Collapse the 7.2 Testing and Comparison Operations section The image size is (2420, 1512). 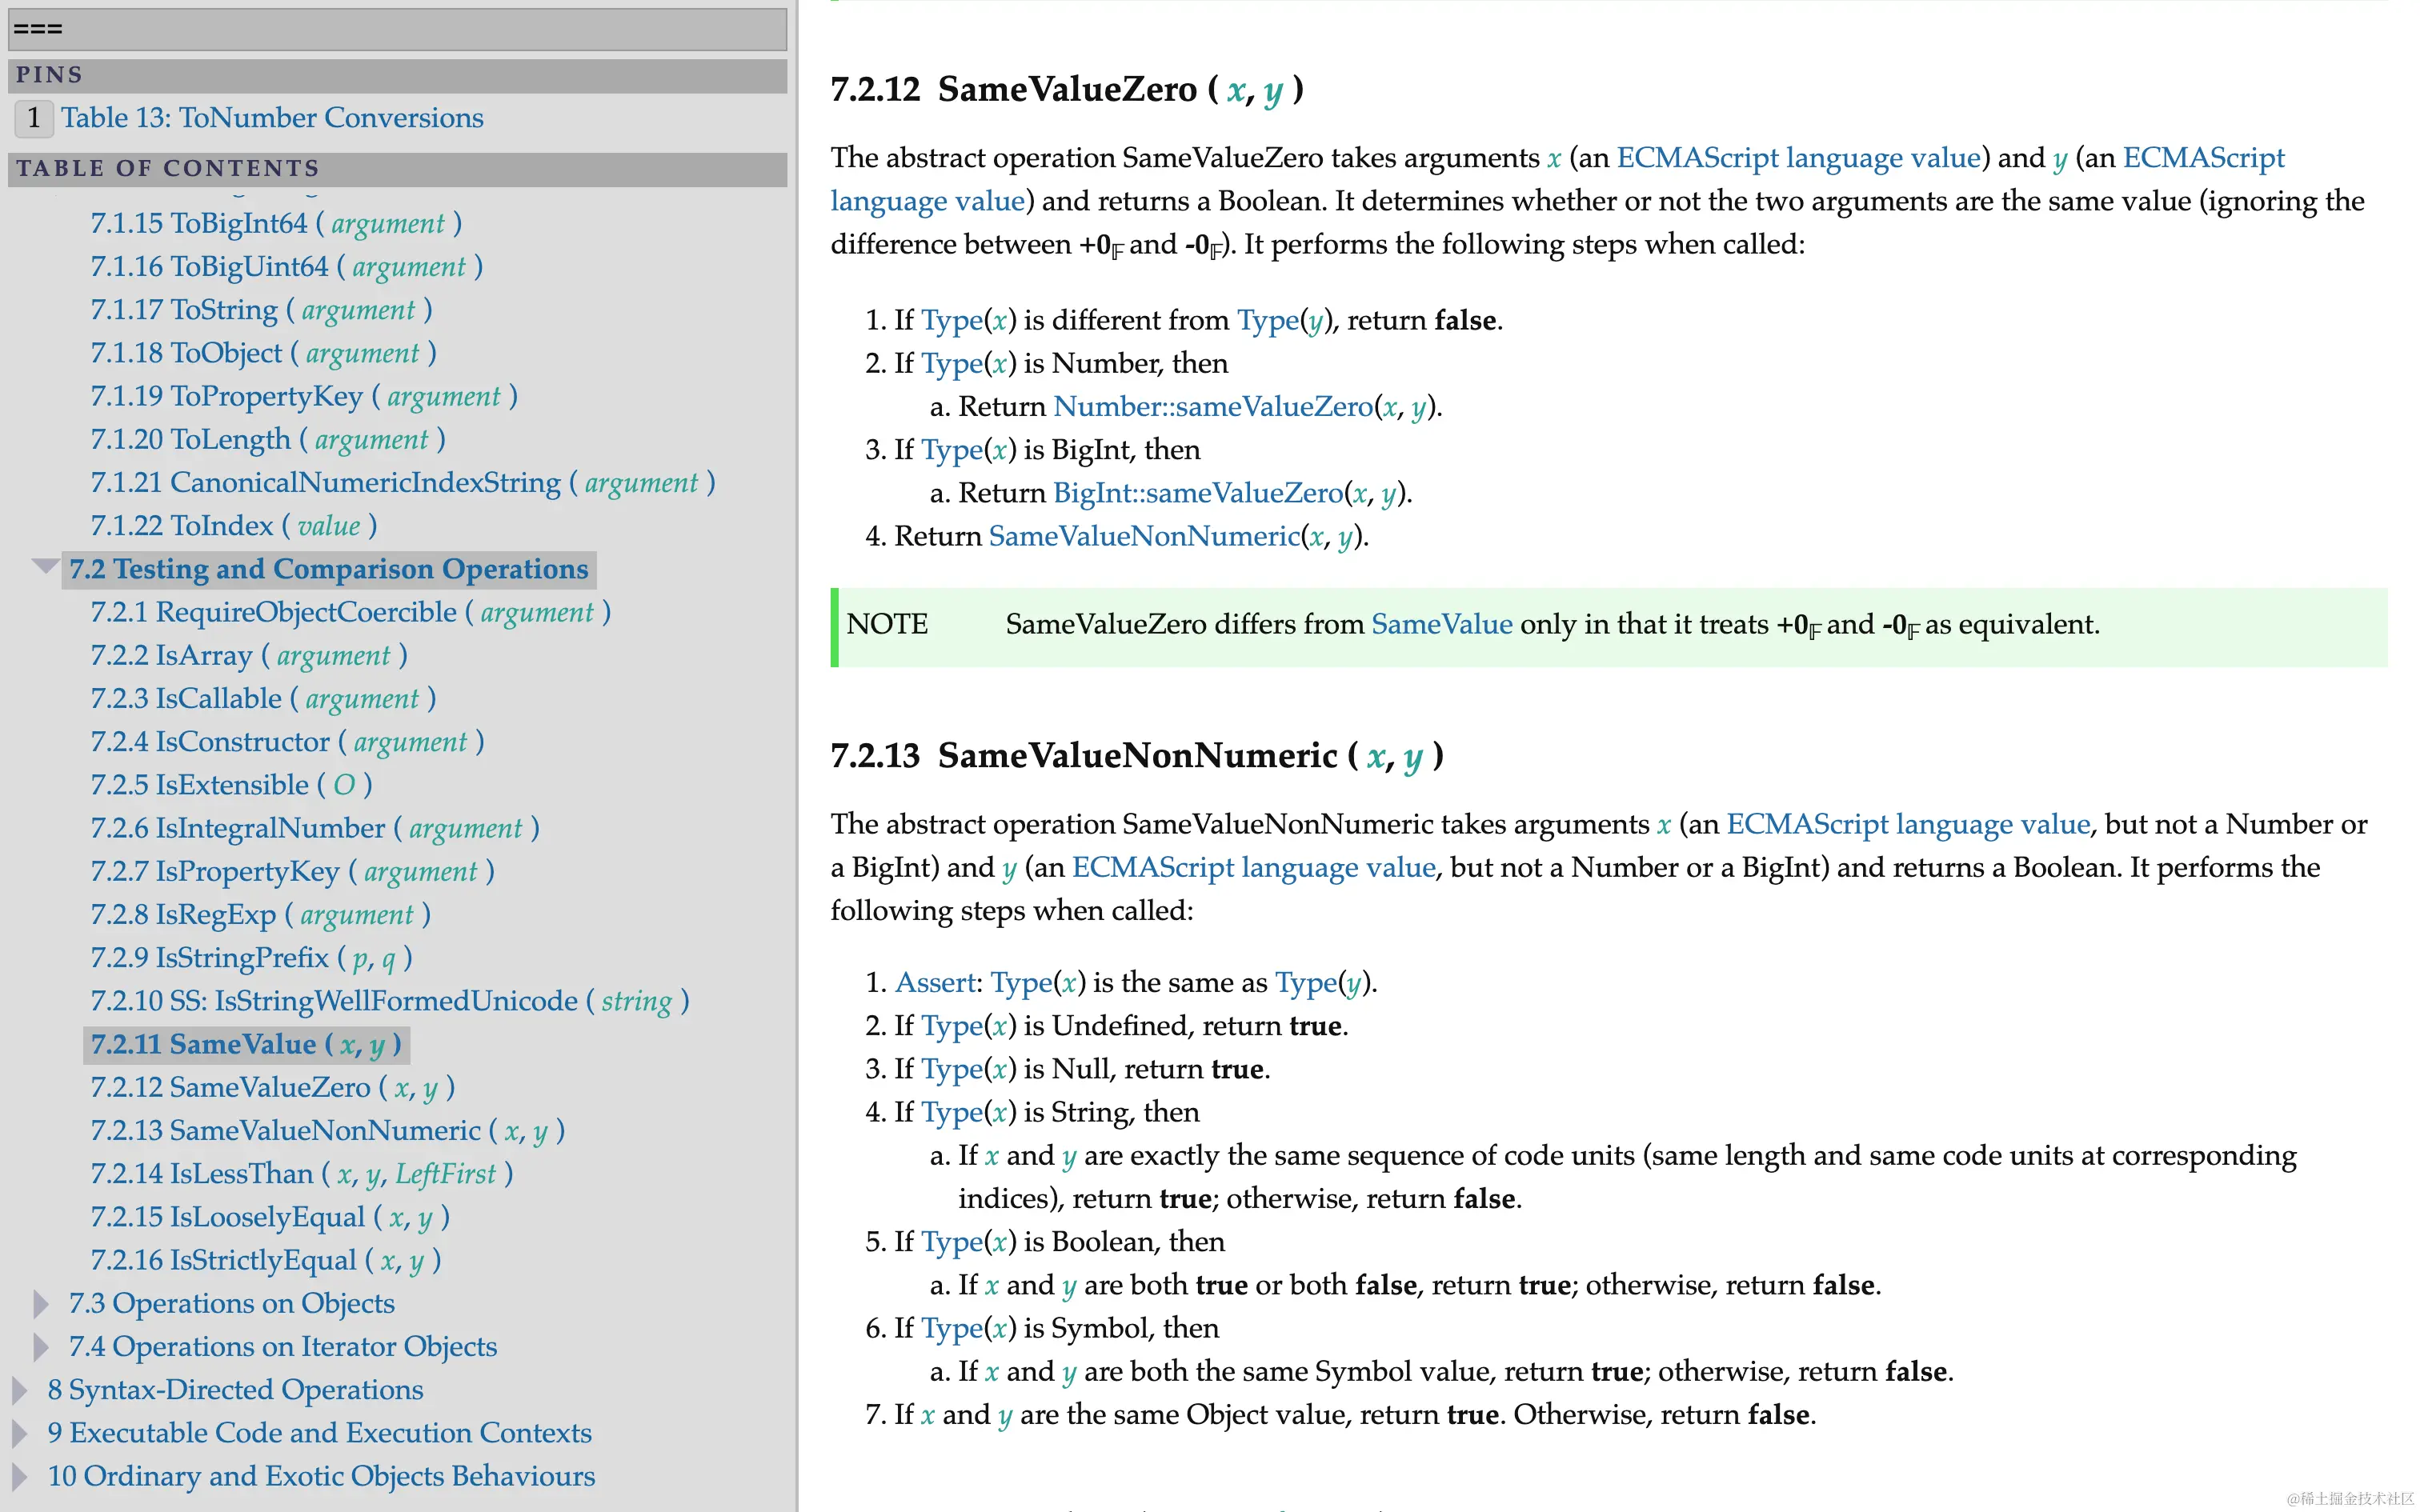click(x=44, y=568)
